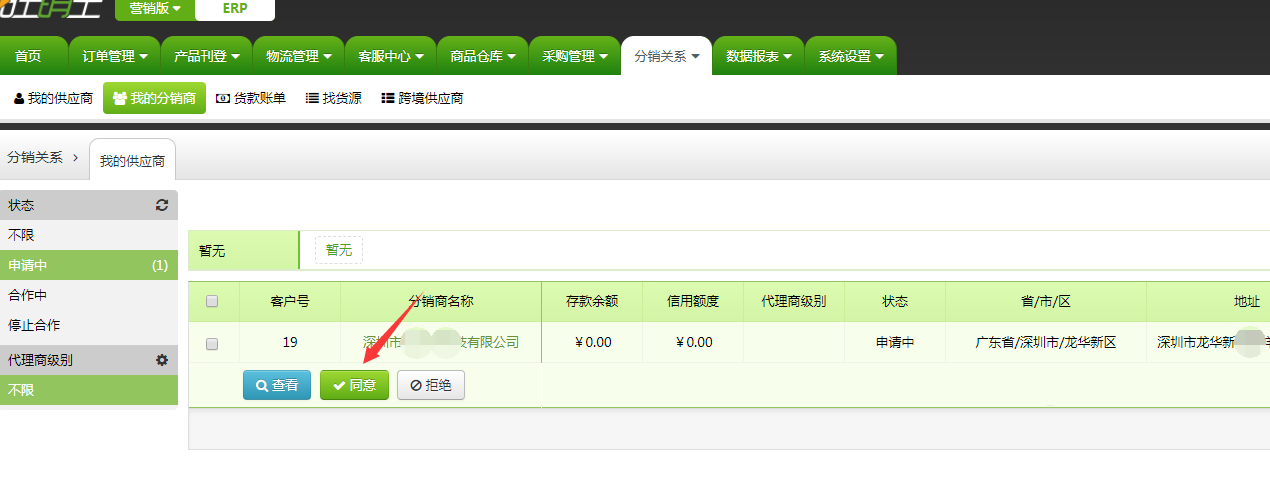The image size is (1270, 485).
Task: Expand the 数据报表 menu
Action: coord(758,56)
